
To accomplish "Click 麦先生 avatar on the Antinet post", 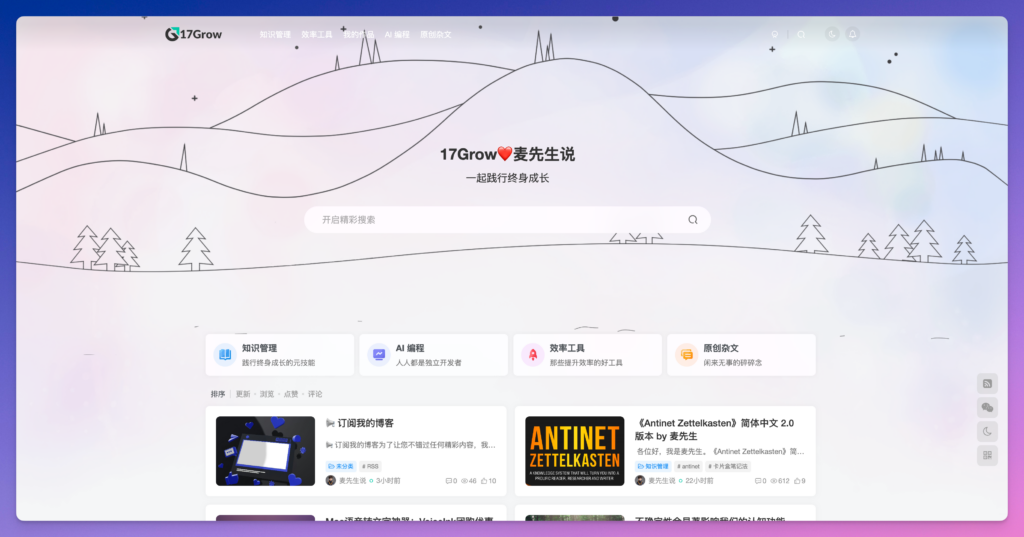I will (x=640, y=481).
